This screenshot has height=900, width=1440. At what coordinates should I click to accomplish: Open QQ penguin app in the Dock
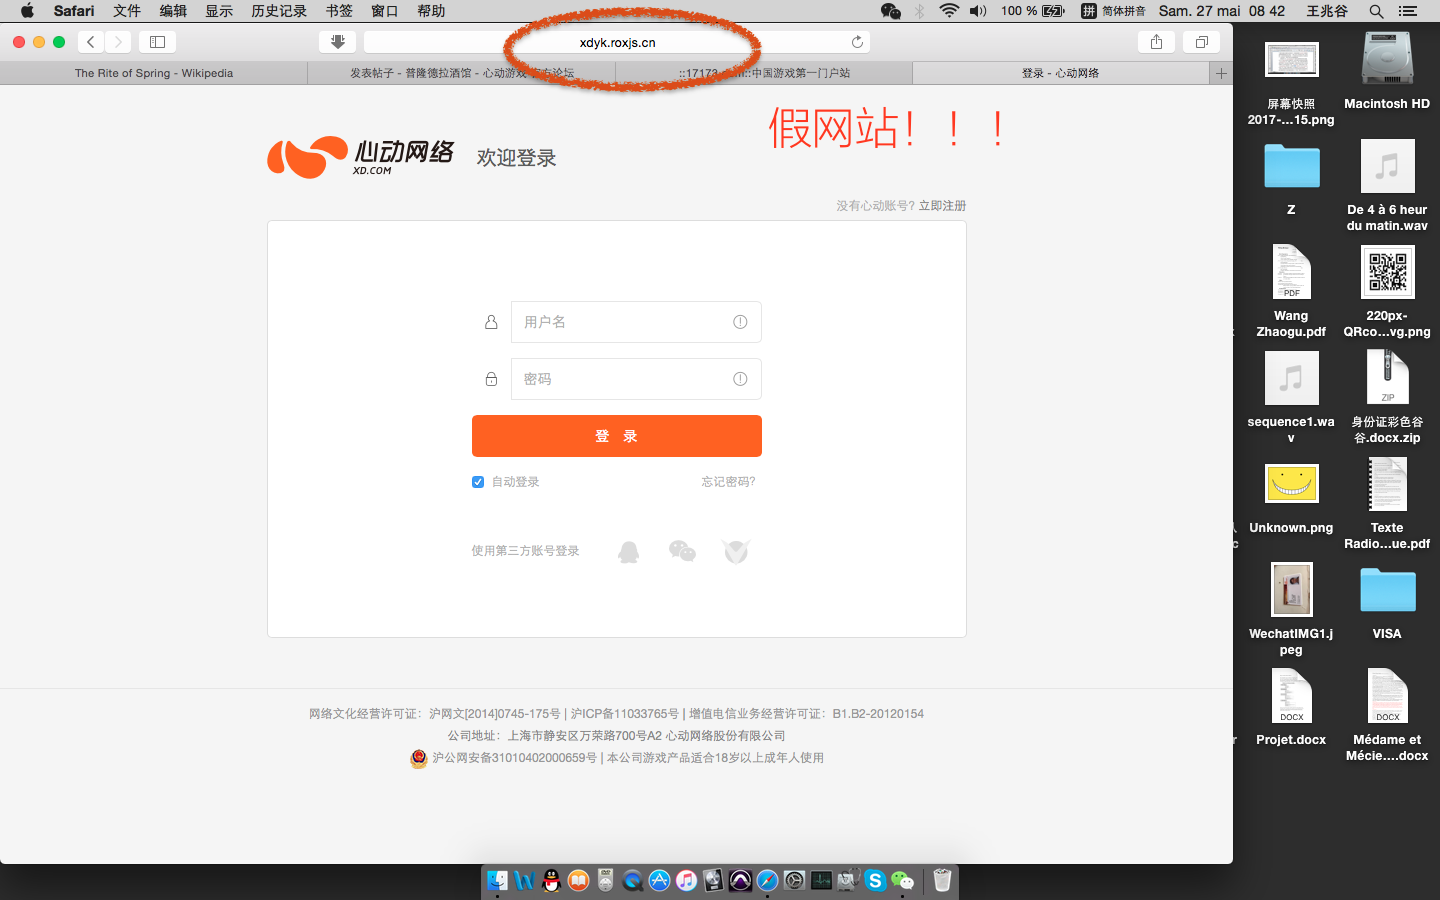coord(551,880)
